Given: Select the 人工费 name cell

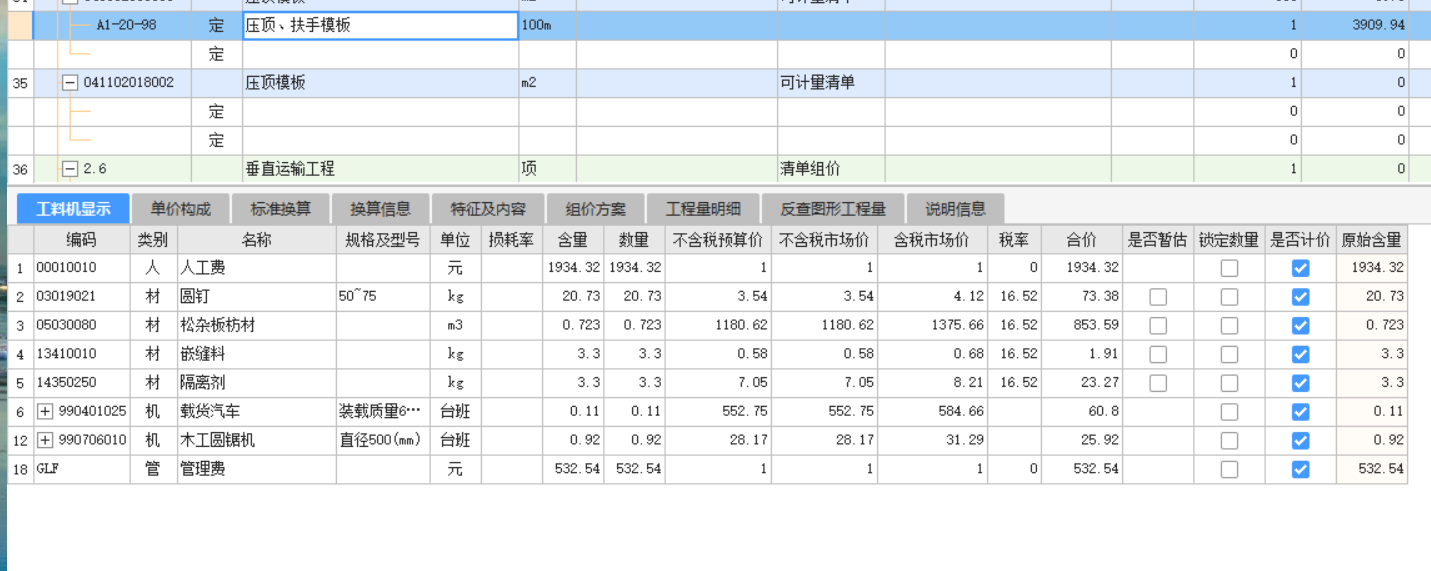Looking at the screenshot, I should click(x=257, y=268).
